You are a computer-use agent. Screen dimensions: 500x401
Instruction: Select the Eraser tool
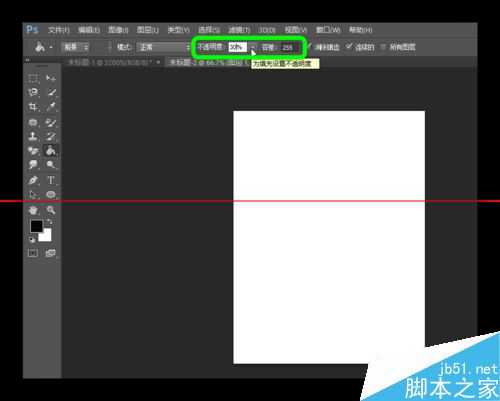[33, 151]
